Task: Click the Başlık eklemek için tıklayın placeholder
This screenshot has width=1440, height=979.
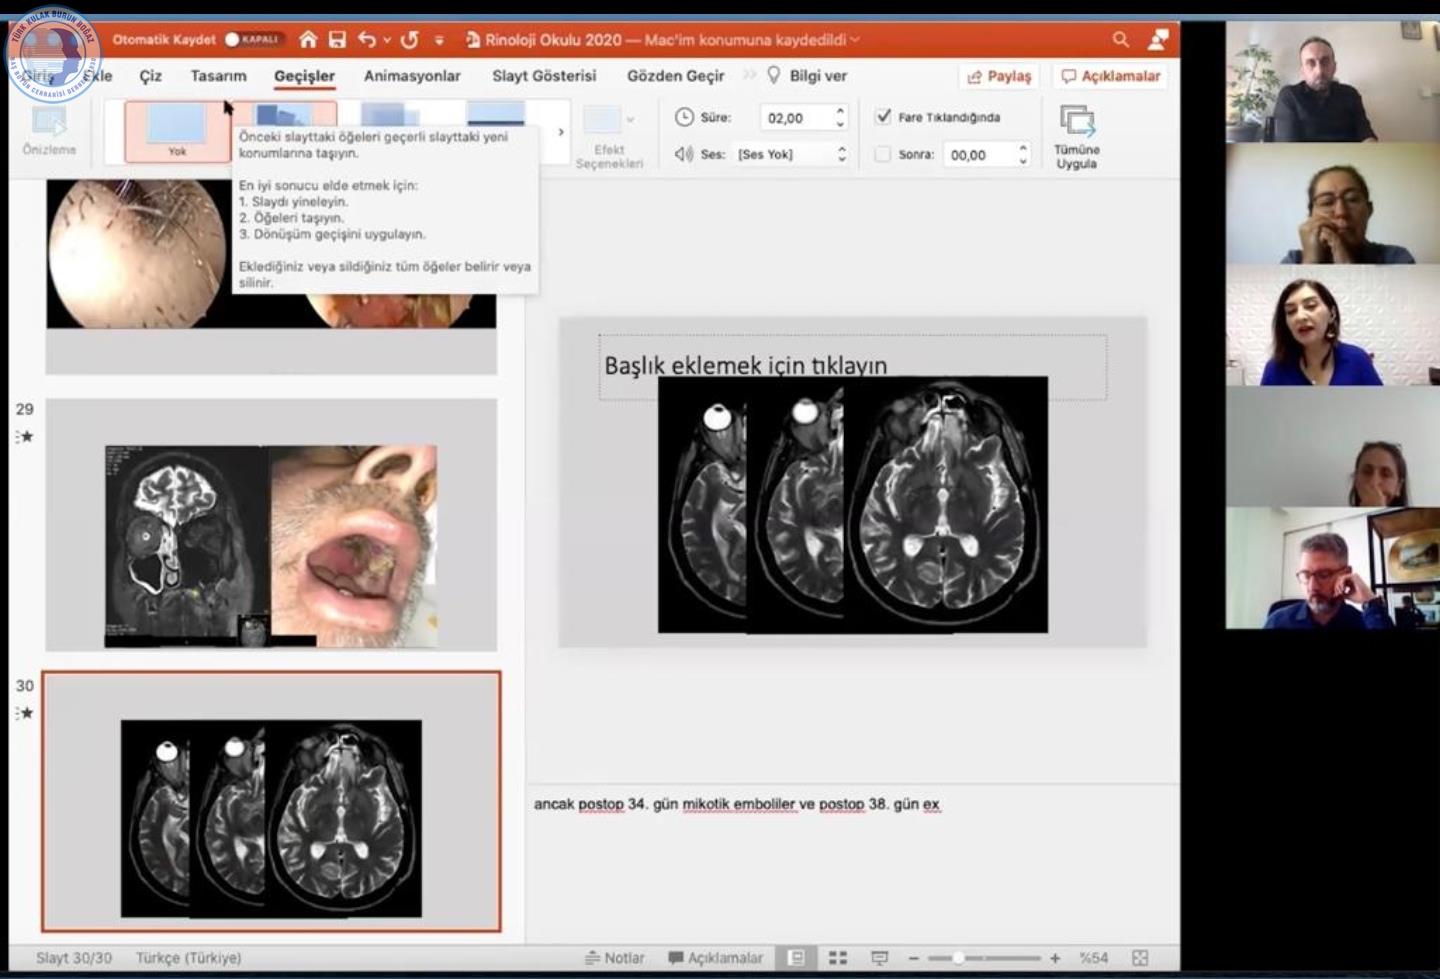Action: pos(852,366)
